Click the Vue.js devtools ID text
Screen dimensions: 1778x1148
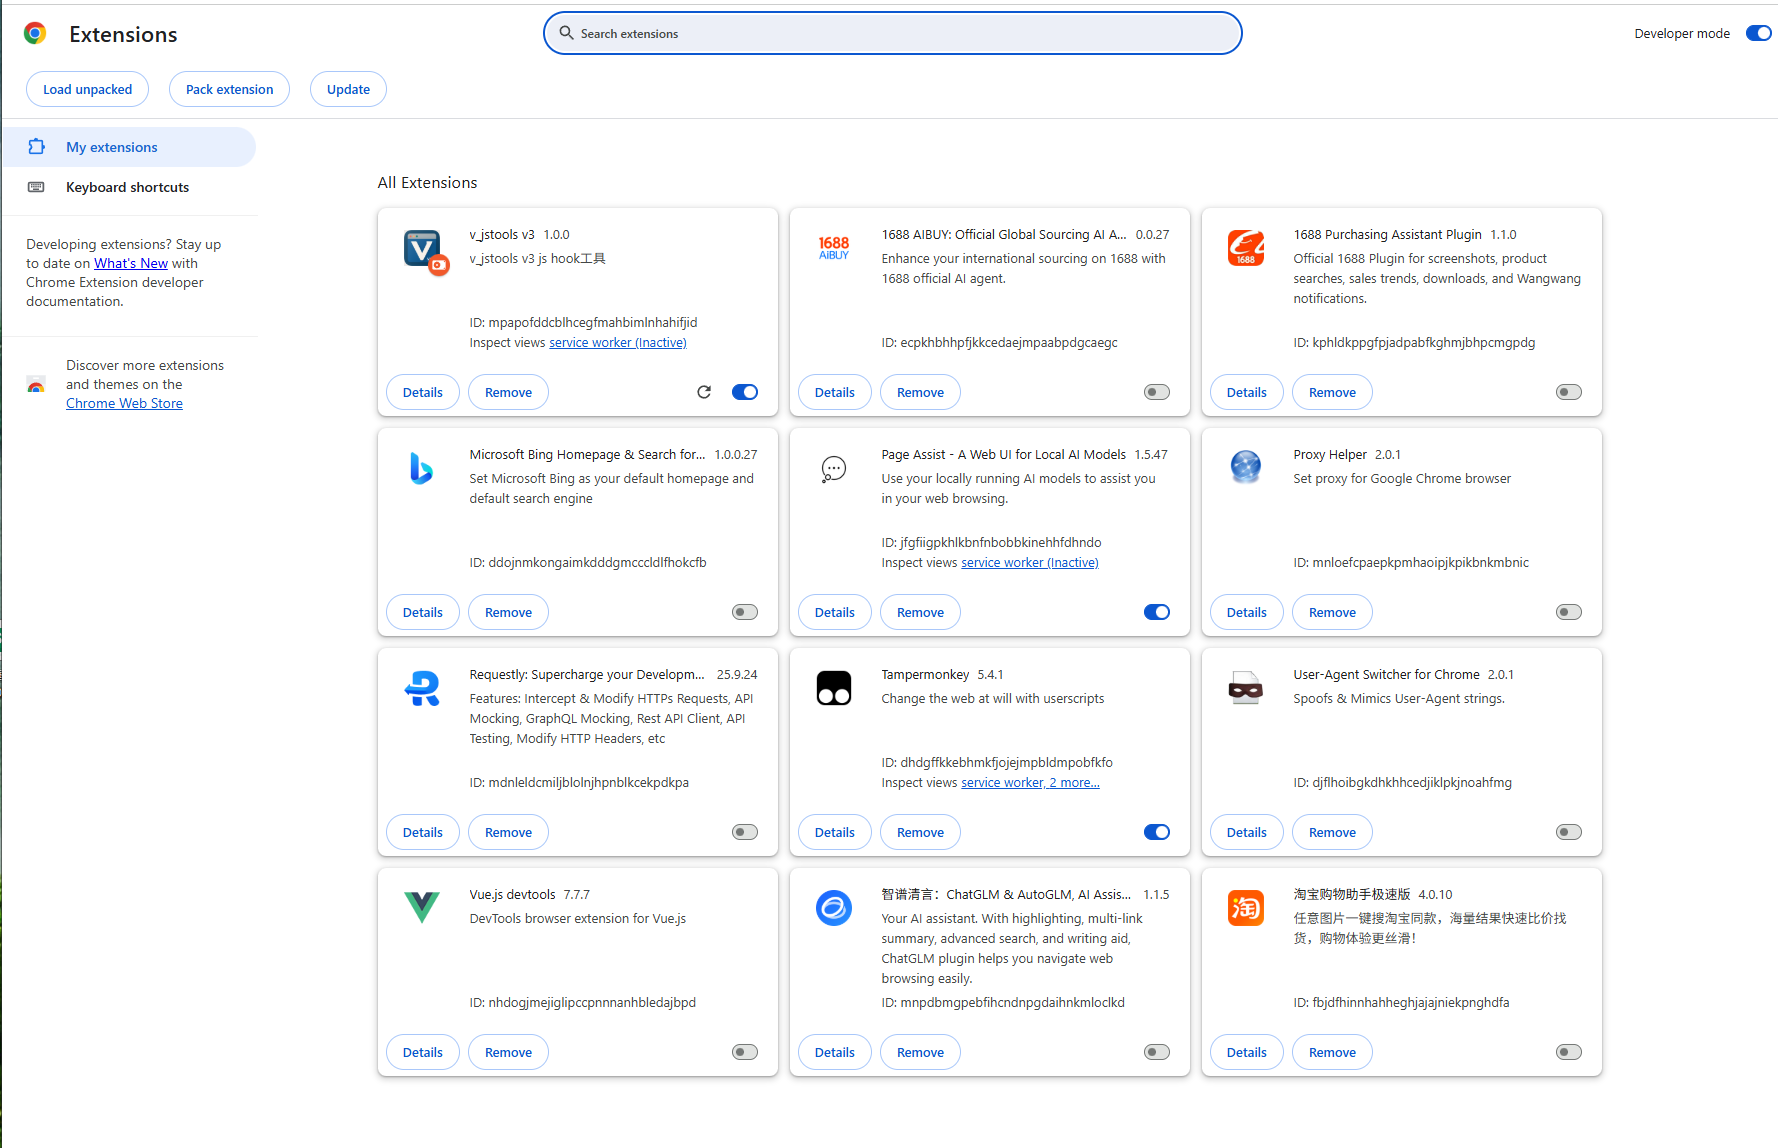[x=583, y=1002]
